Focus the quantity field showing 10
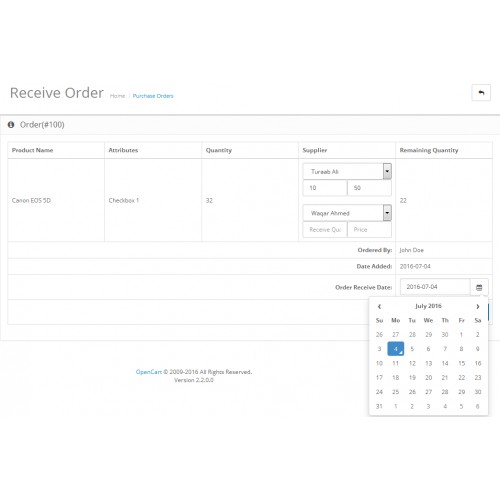This screenshot has height=500, width=500. 325,188
